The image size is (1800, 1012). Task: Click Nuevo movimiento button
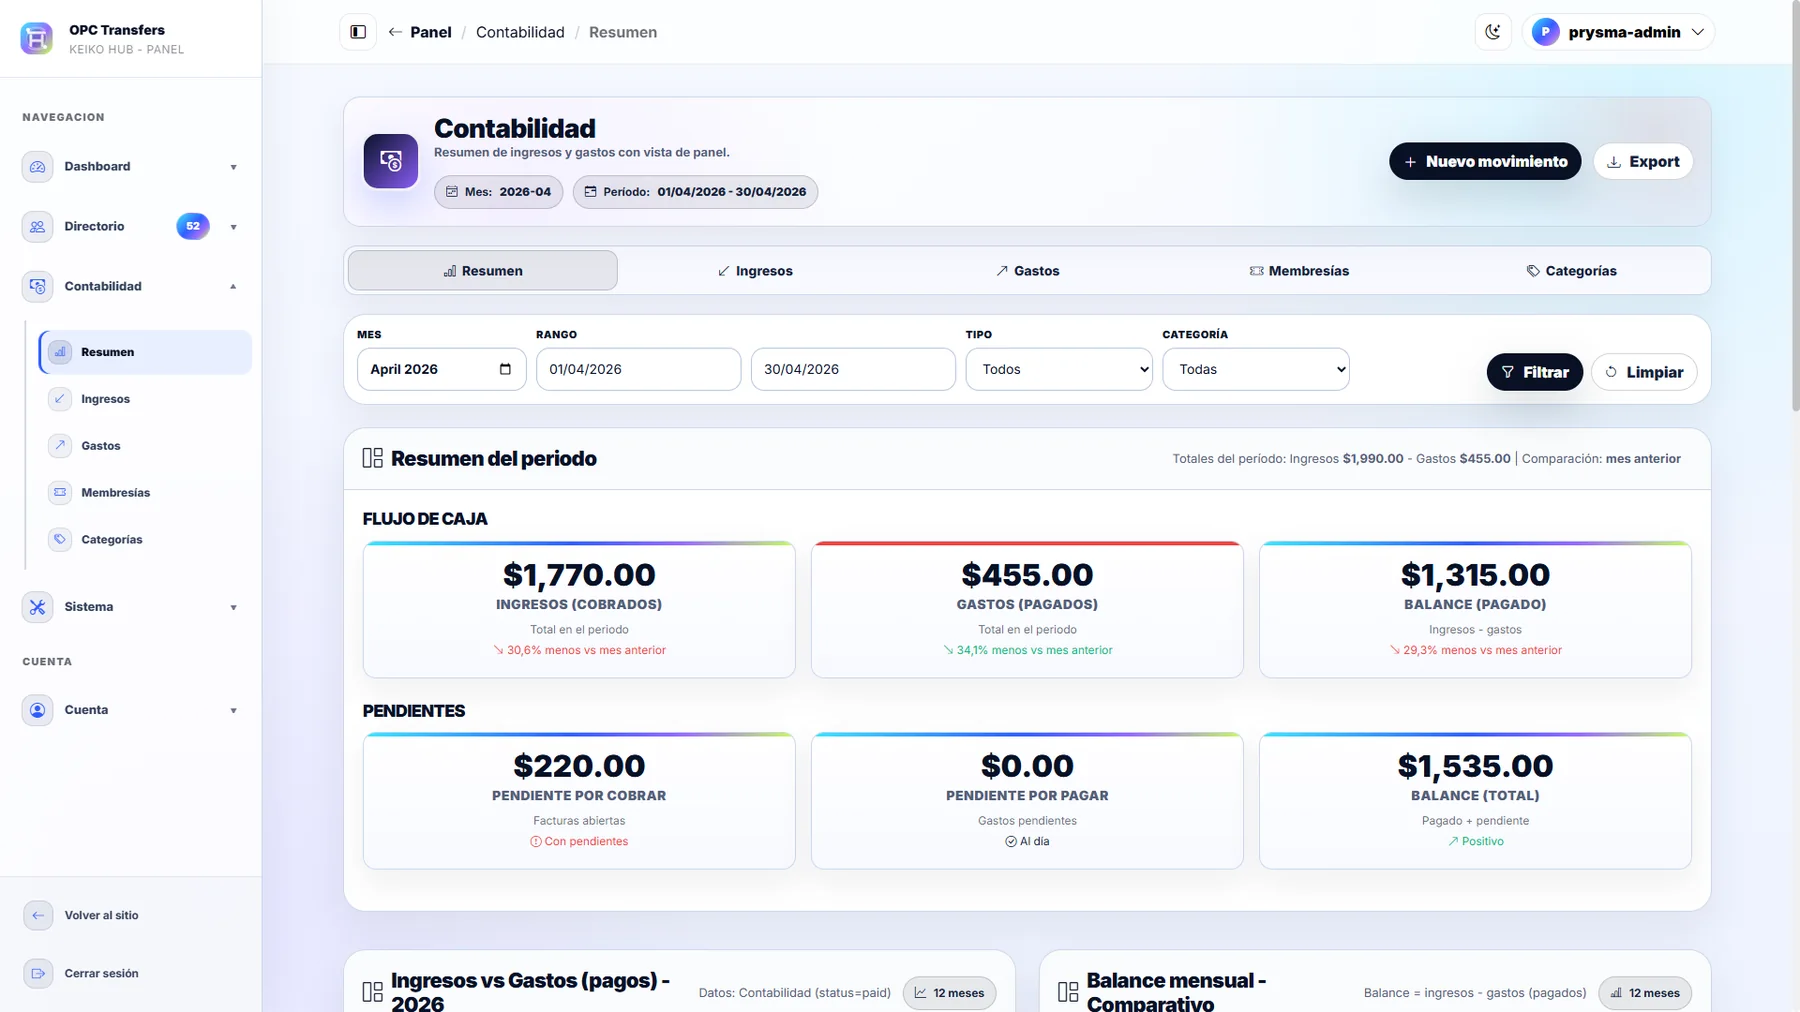[x=1485, y=161]
